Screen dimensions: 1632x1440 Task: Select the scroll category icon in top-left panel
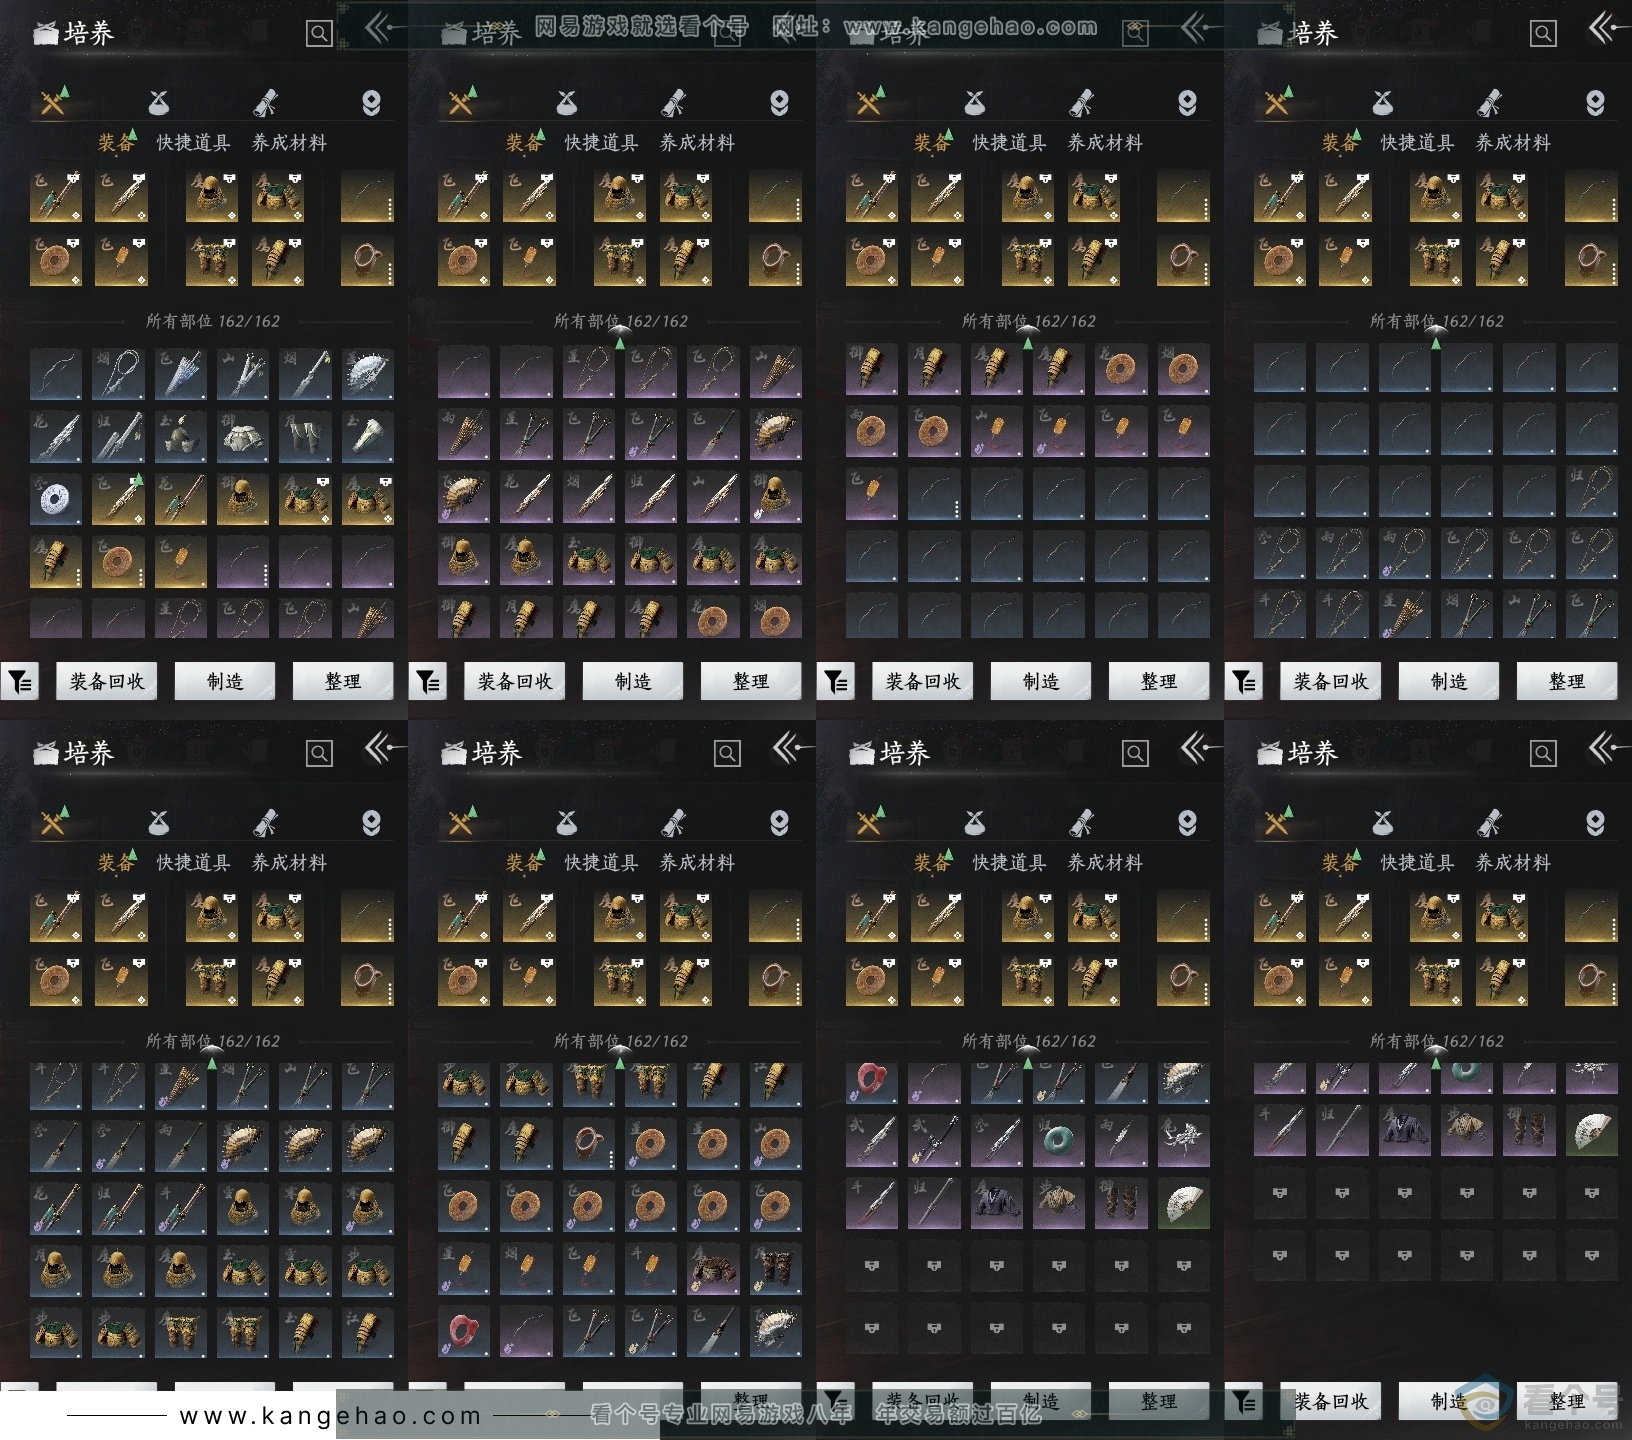[x=265, y=102]
